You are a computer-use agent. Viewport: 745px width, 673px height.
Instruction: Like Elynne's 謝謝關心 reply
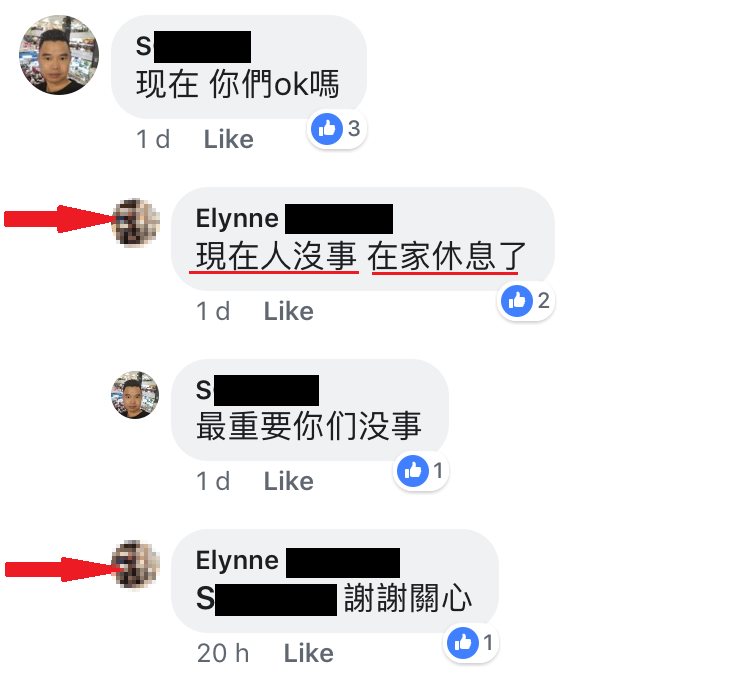pyautogui.click(x=308, y=653)
